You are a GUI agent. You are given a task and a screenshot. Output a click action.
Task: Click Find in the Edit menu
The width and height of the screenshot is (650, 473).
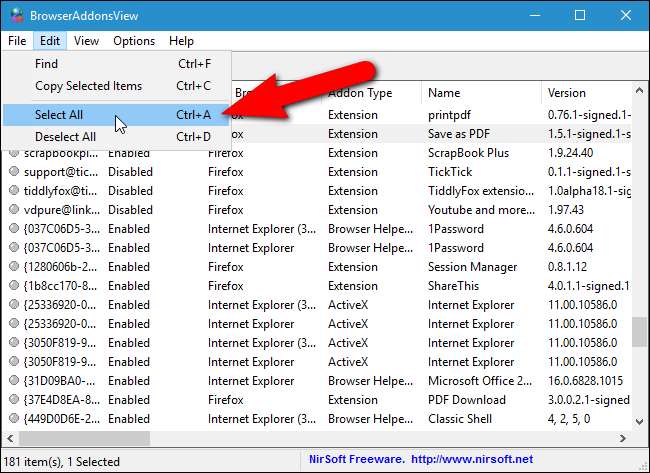(x=46, y=64)
